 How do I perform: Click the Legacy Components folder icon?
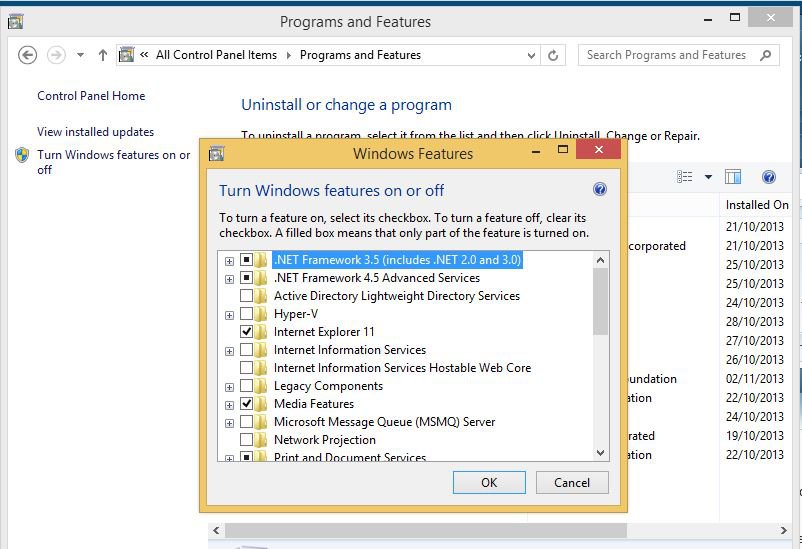(261, 386)
